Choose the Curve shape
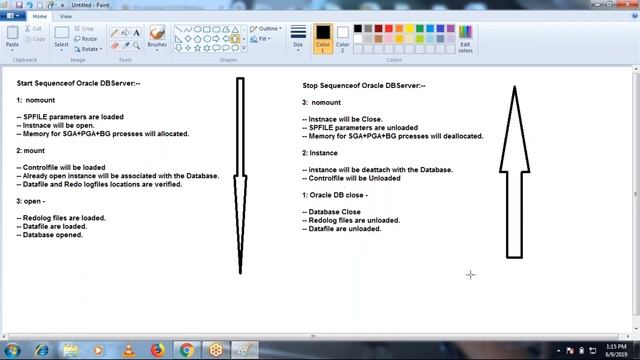Viewport: 640px width, 360px height. click(x=188, y=29)
